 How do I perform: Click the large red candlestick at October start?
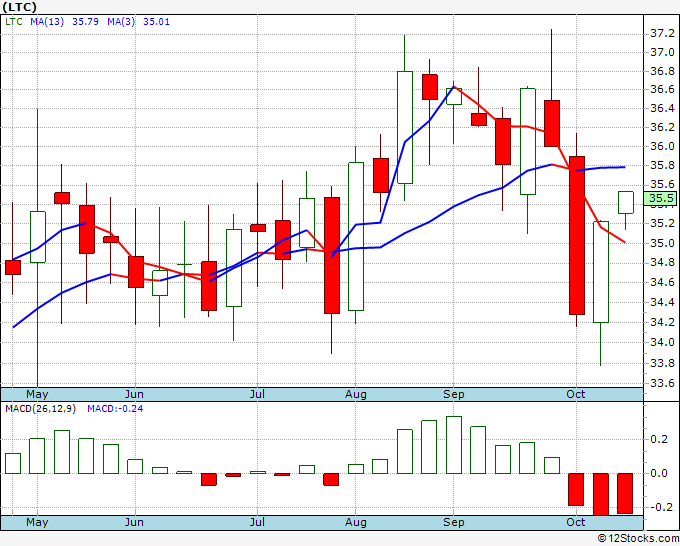pos(577,235)
